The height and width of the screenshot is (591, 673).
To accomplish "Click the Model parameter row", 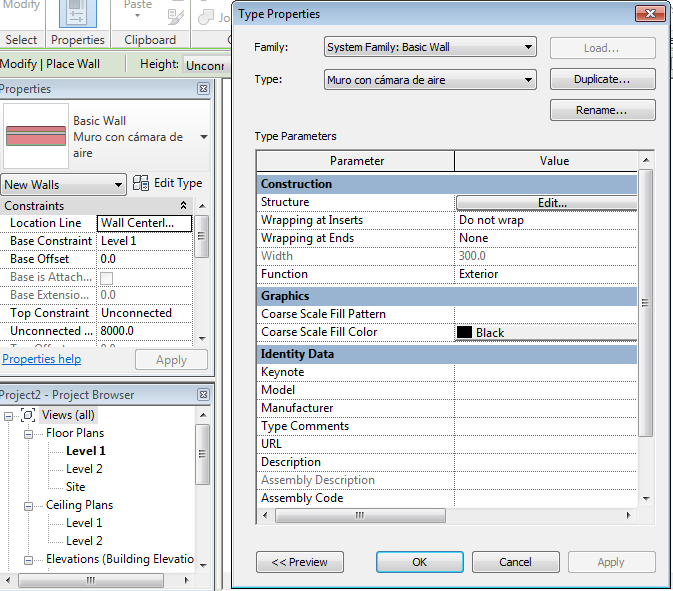I will tap(447, 390).
